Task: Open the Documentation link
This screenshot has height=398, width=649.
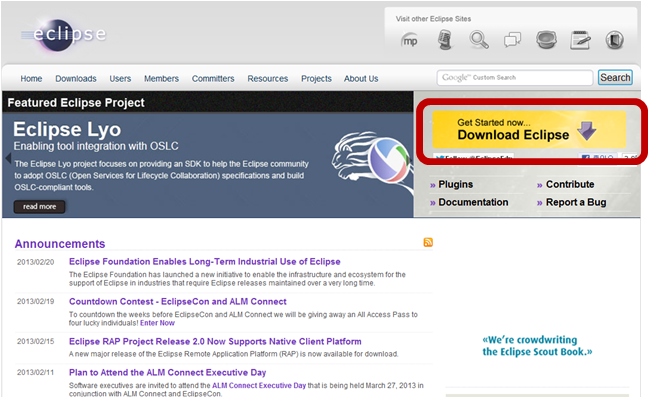Action: 473,202
